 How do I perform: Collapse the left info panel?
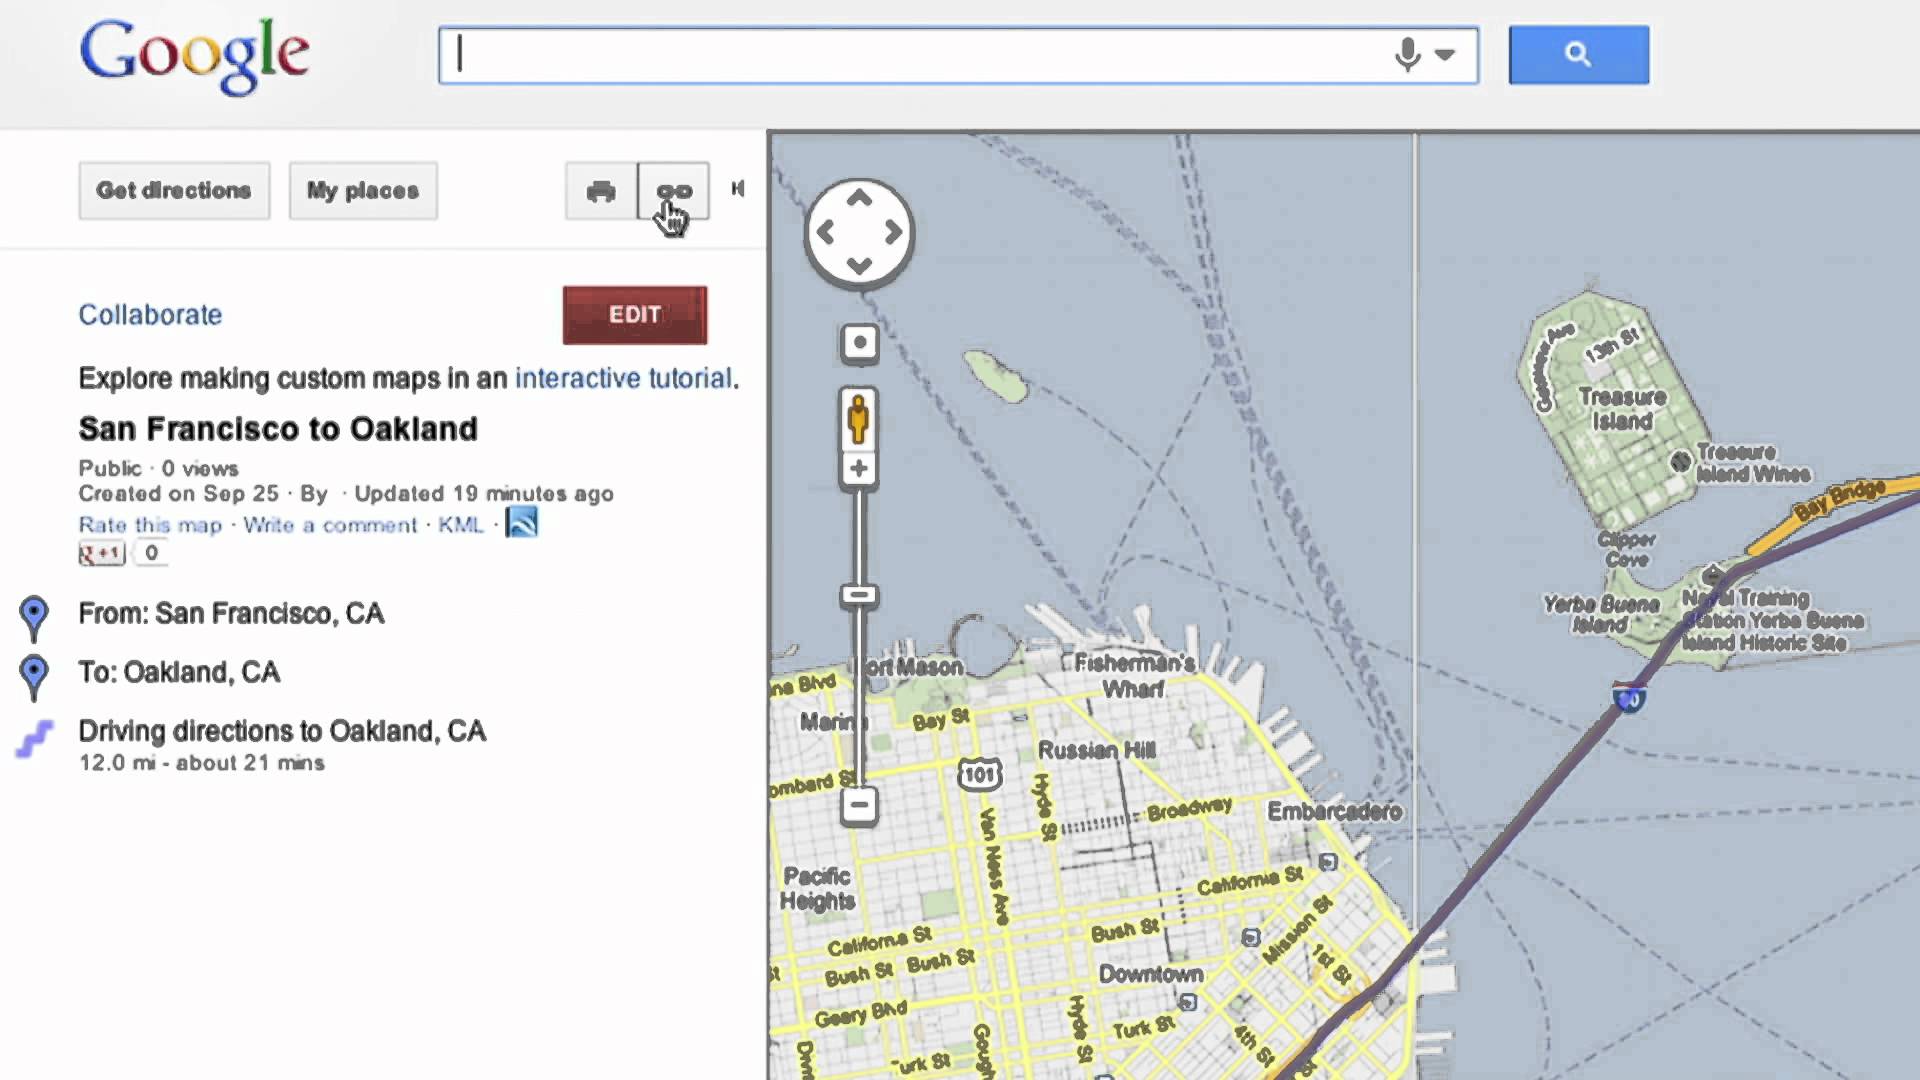click(738, 189)
